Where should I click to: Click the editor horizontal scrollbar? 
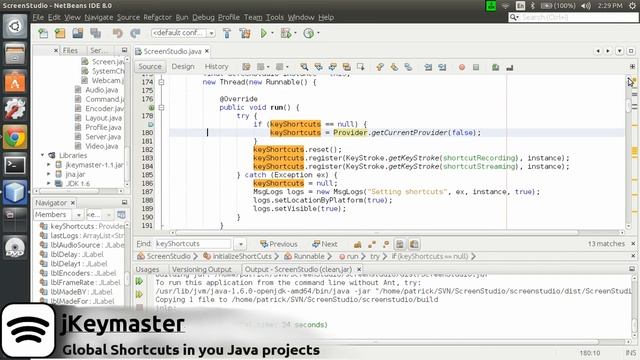(x=376, y=233)
